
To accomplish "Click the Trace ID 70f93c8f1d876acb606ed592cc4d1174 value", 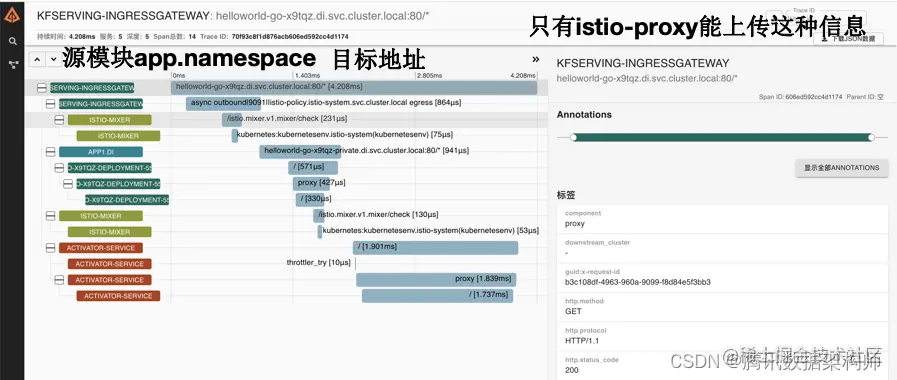I will click(290, 37).
